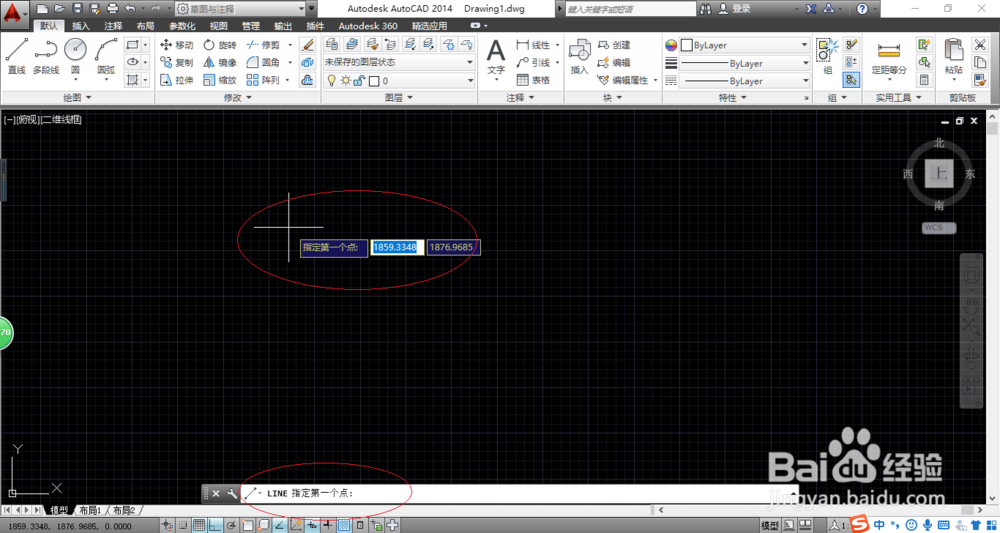The height and width of the screenshot is (533, 1000).
Task: Toggle ortho mode in status bar
Action: click(215, 526)
